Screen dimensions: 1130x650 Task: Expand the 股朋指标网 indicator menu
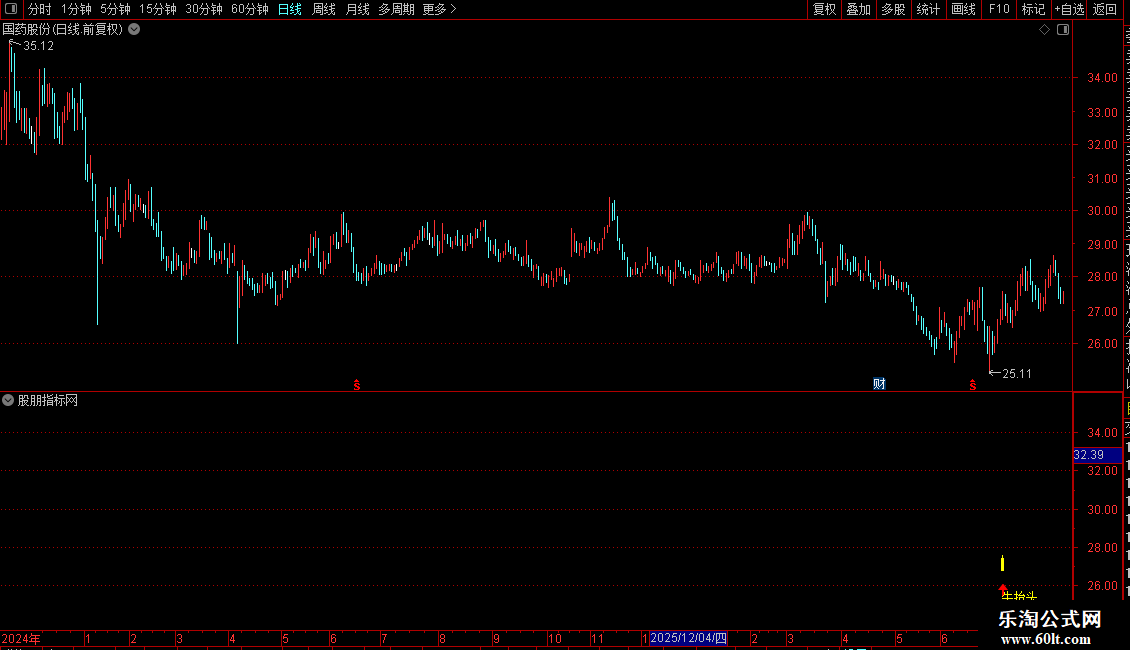[8, 400]
